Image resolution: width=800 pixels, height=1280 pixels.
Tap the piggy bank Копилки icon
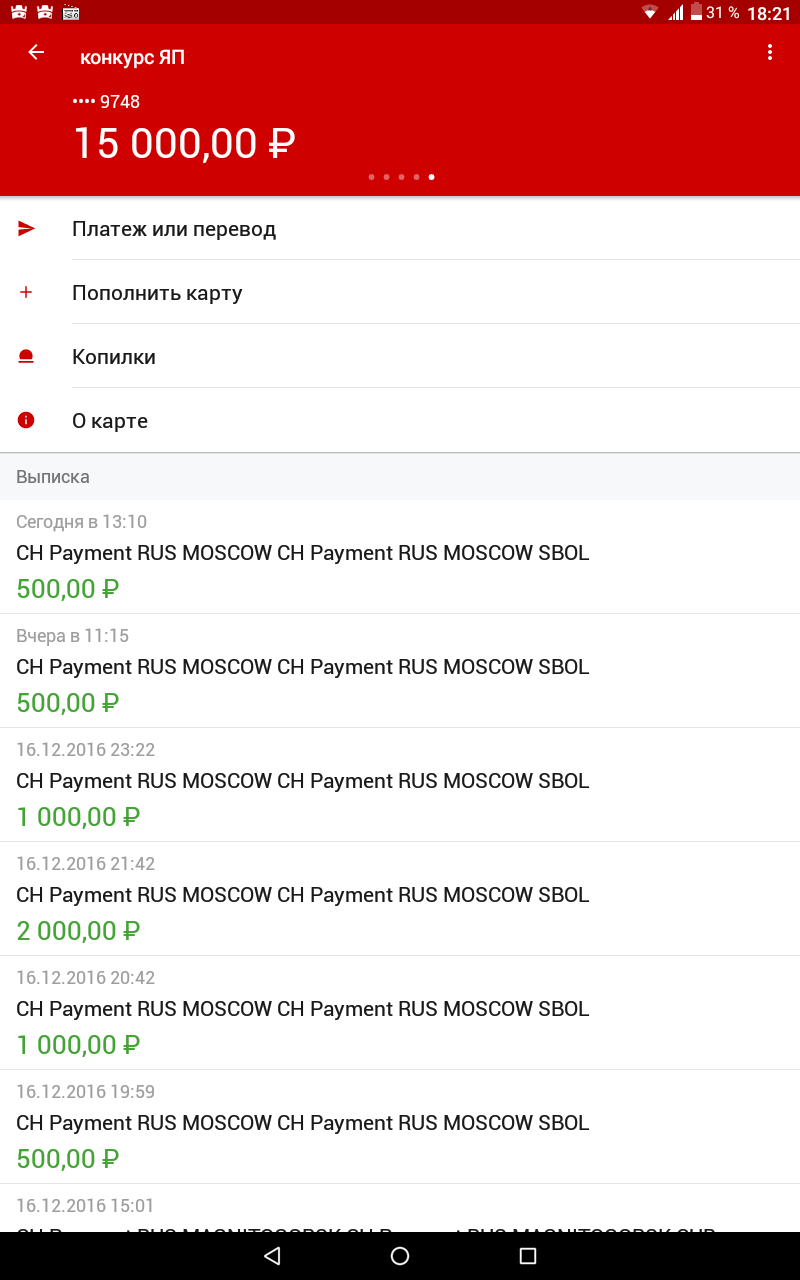click(26, 356)
